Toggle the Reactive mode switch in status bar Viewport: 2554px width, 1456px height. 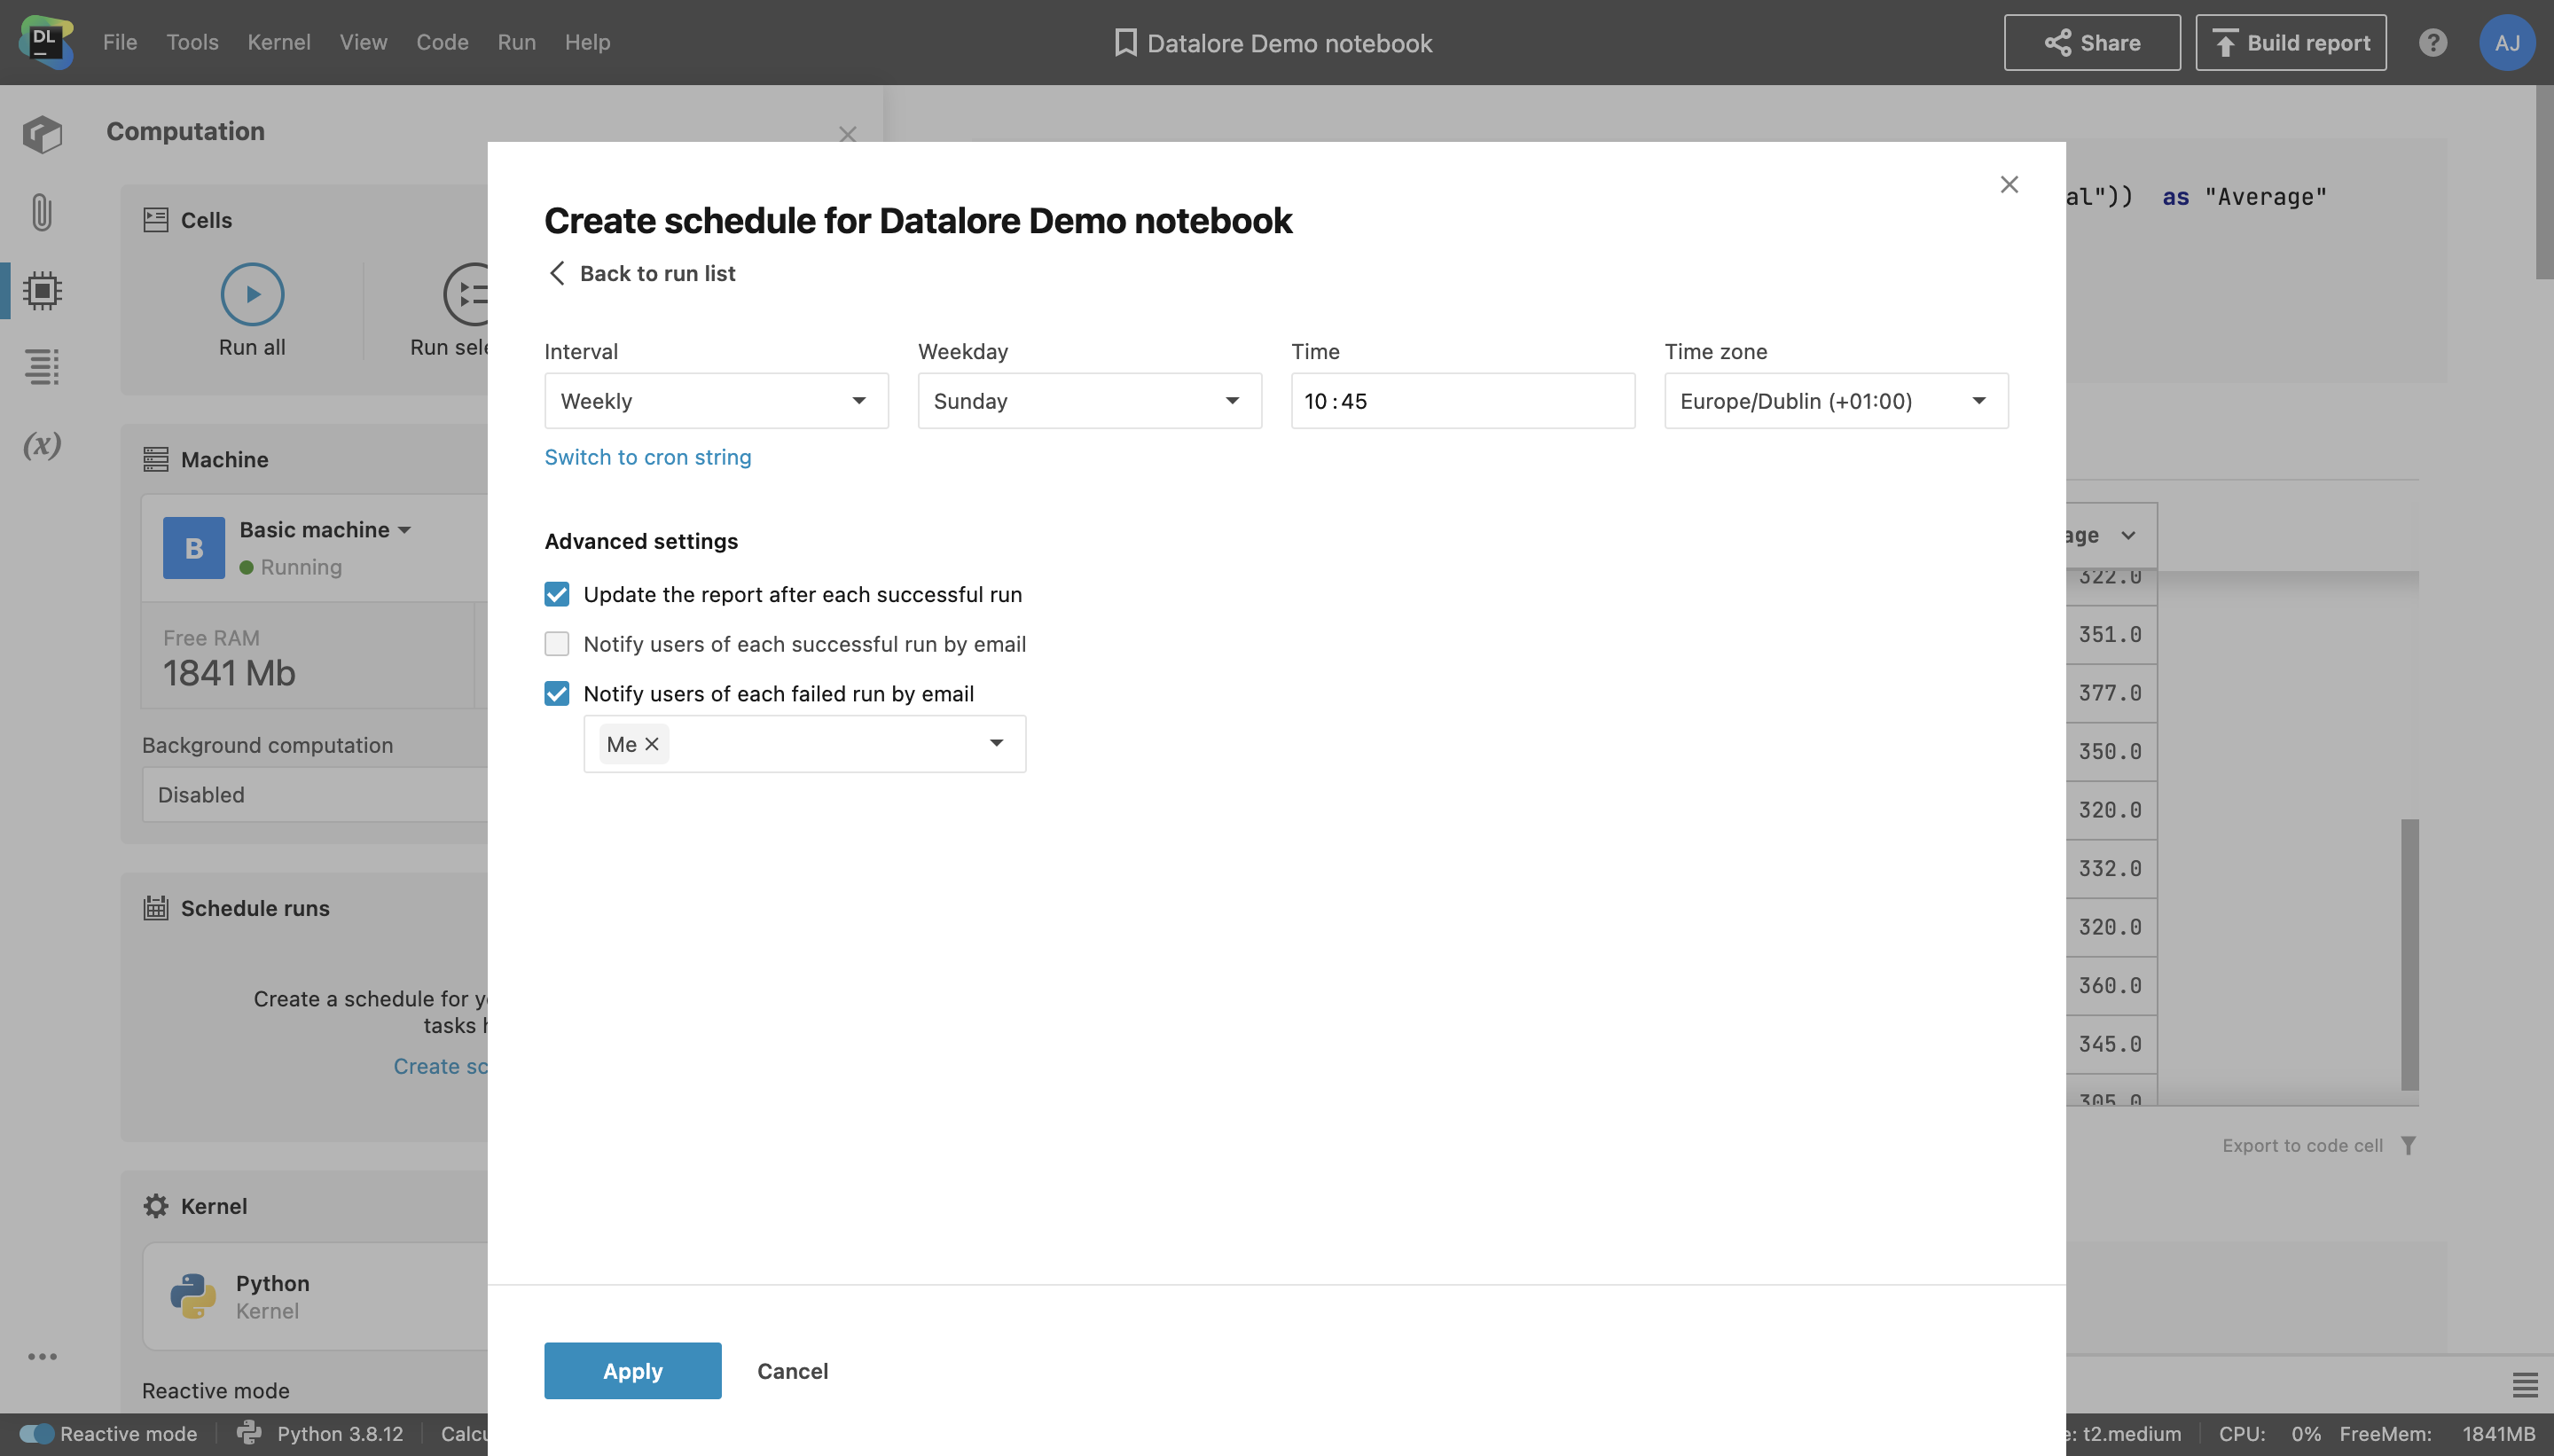(38, 1433)
